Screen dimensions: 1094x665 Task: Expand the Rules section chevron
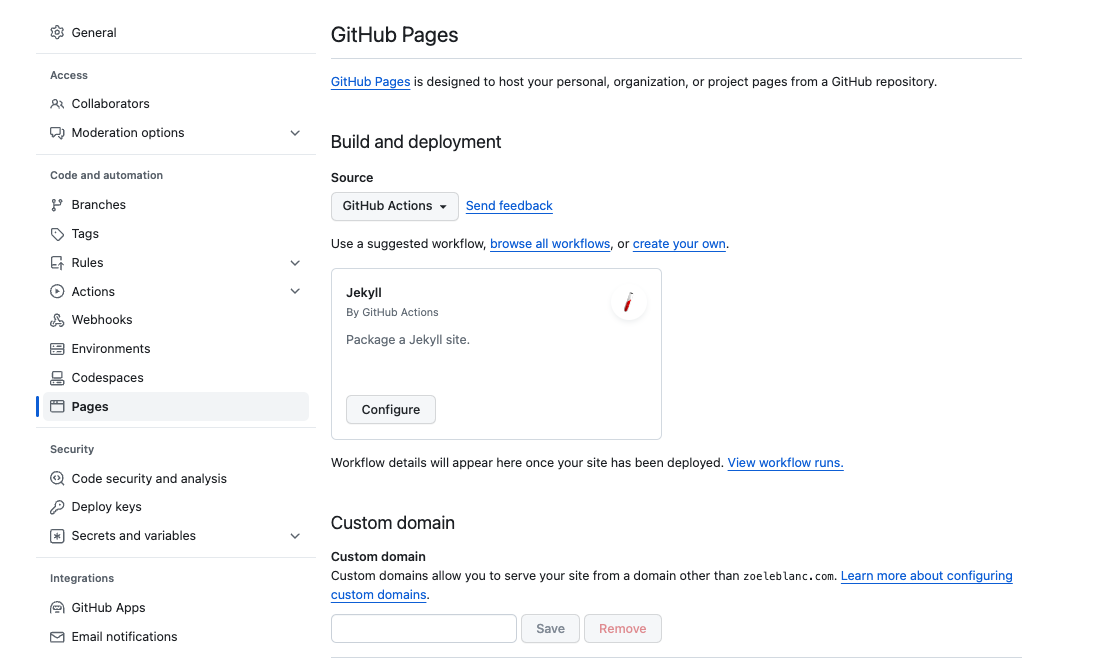pyautogui.click(x=295, y=263)
